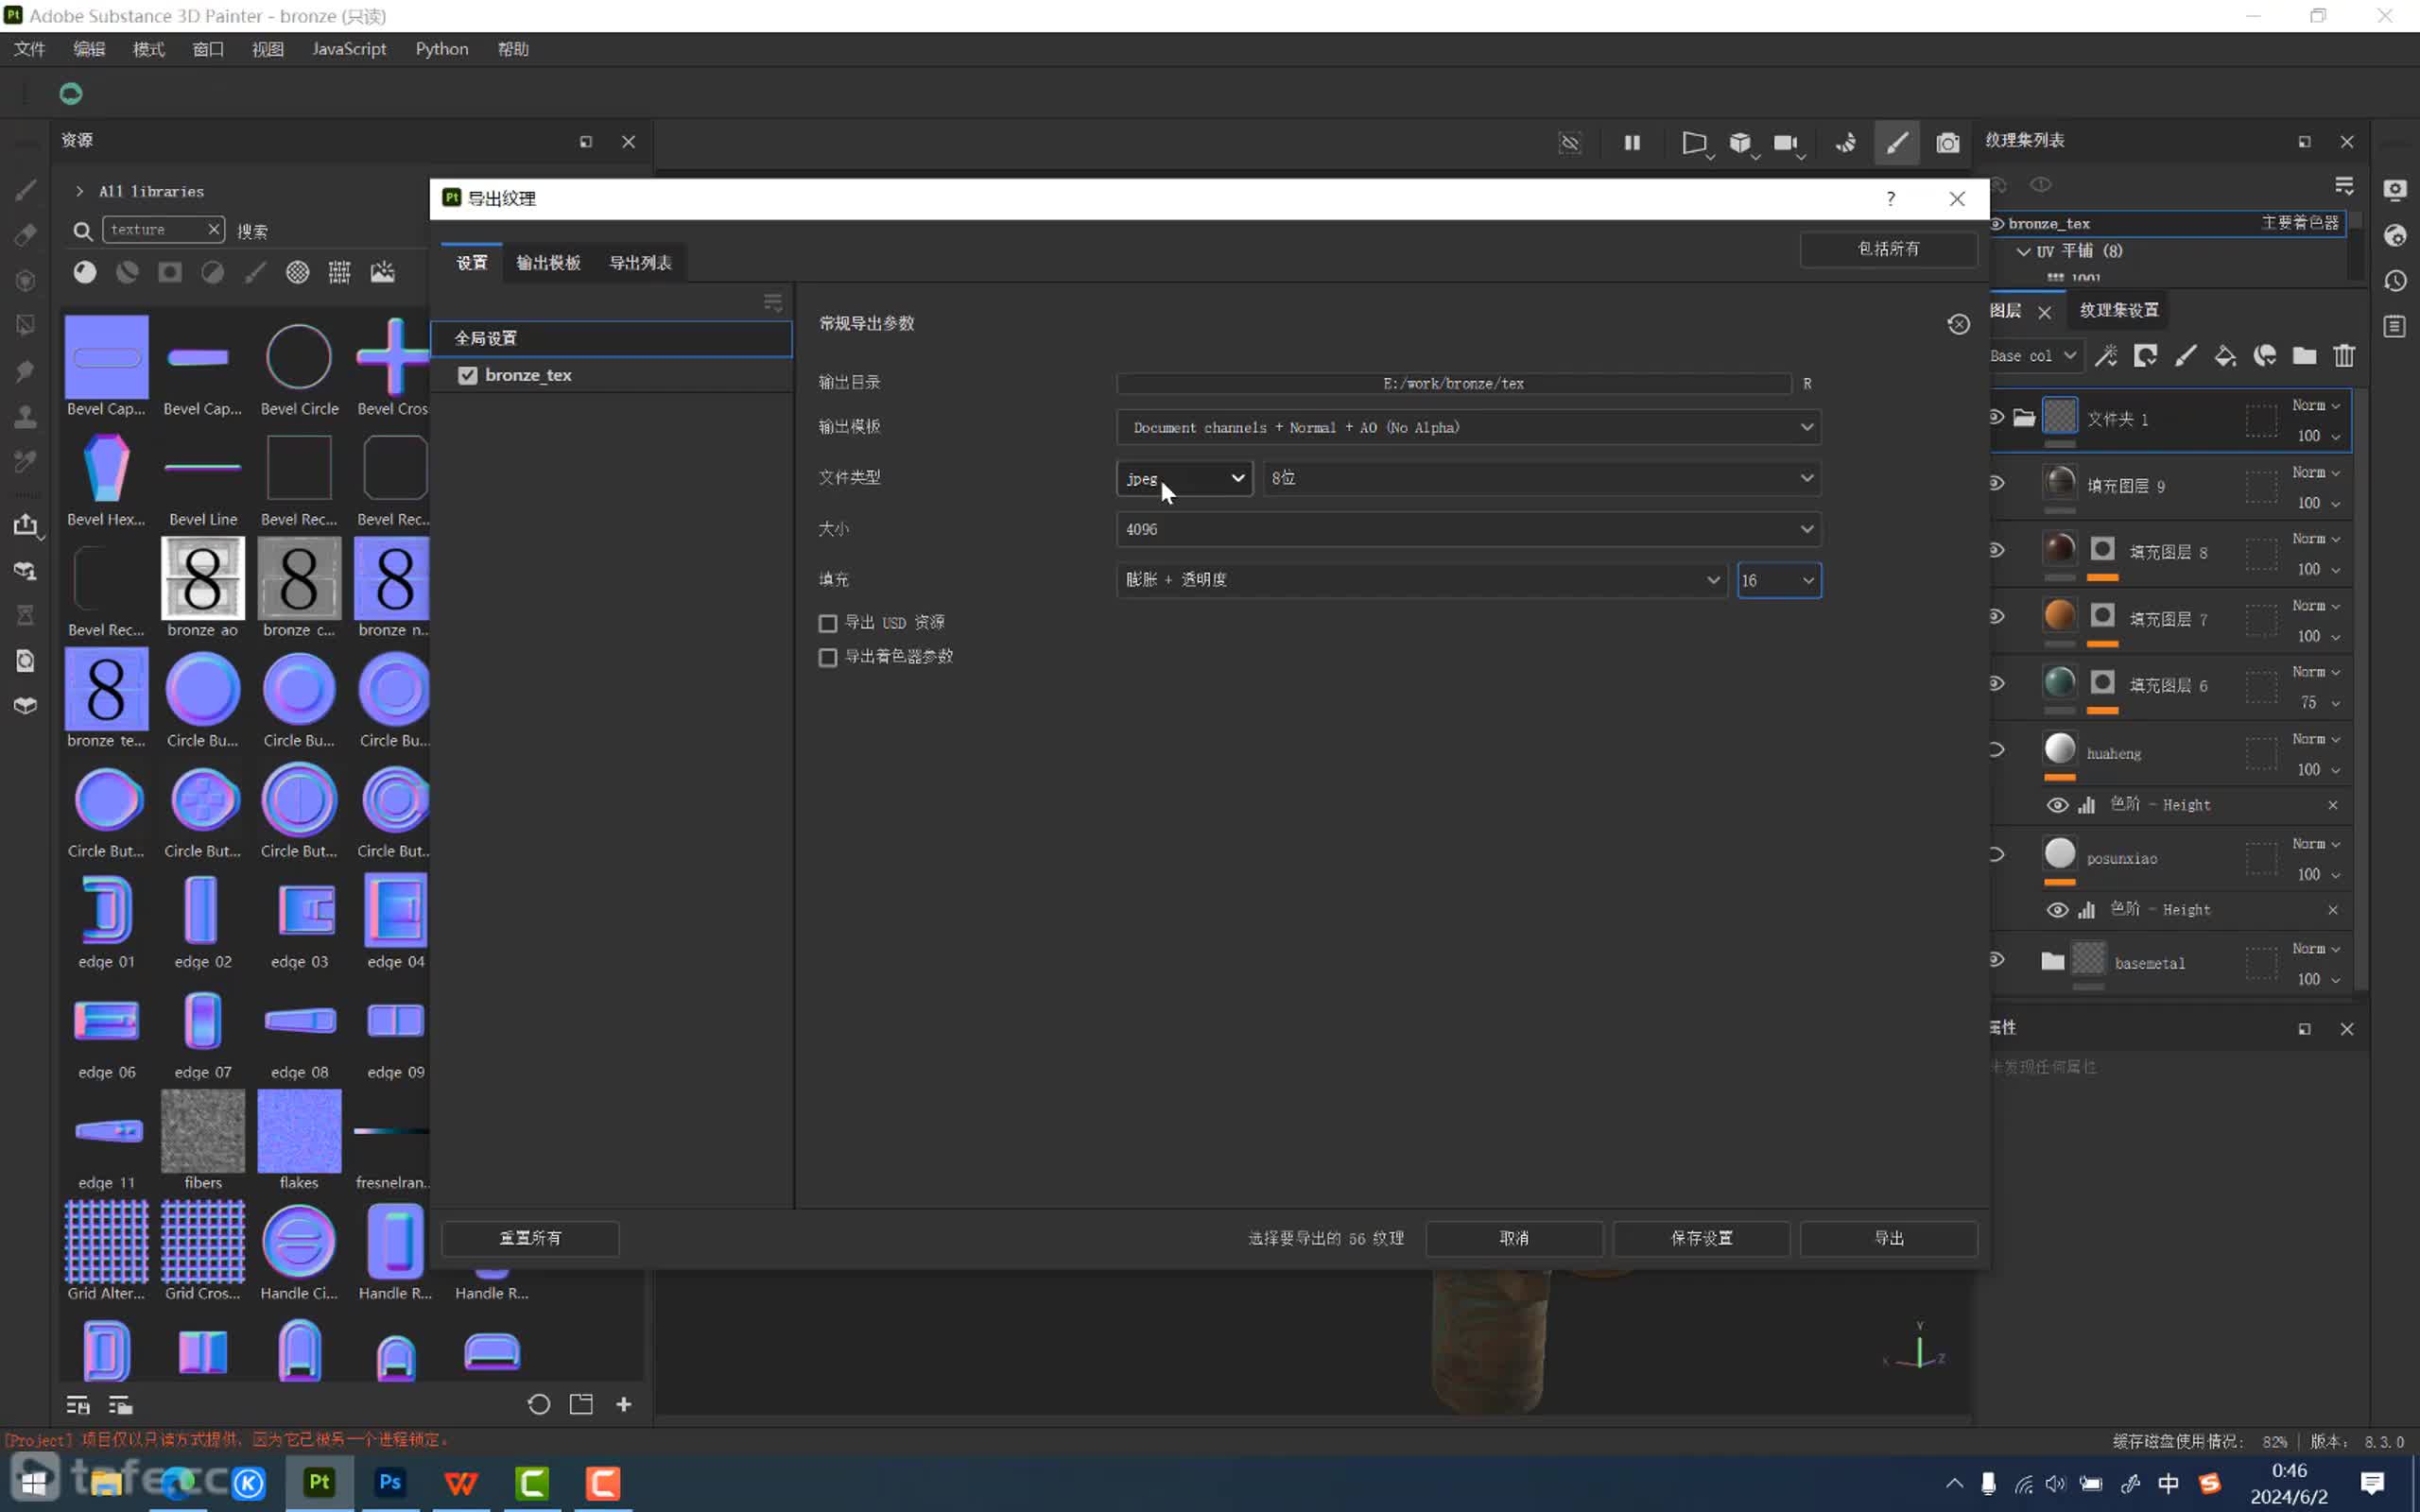This screenshot has height=1512, width=2420.
Task: Open the camera screenshot icon in viewport toolbar
Action: pos(1948,143)
